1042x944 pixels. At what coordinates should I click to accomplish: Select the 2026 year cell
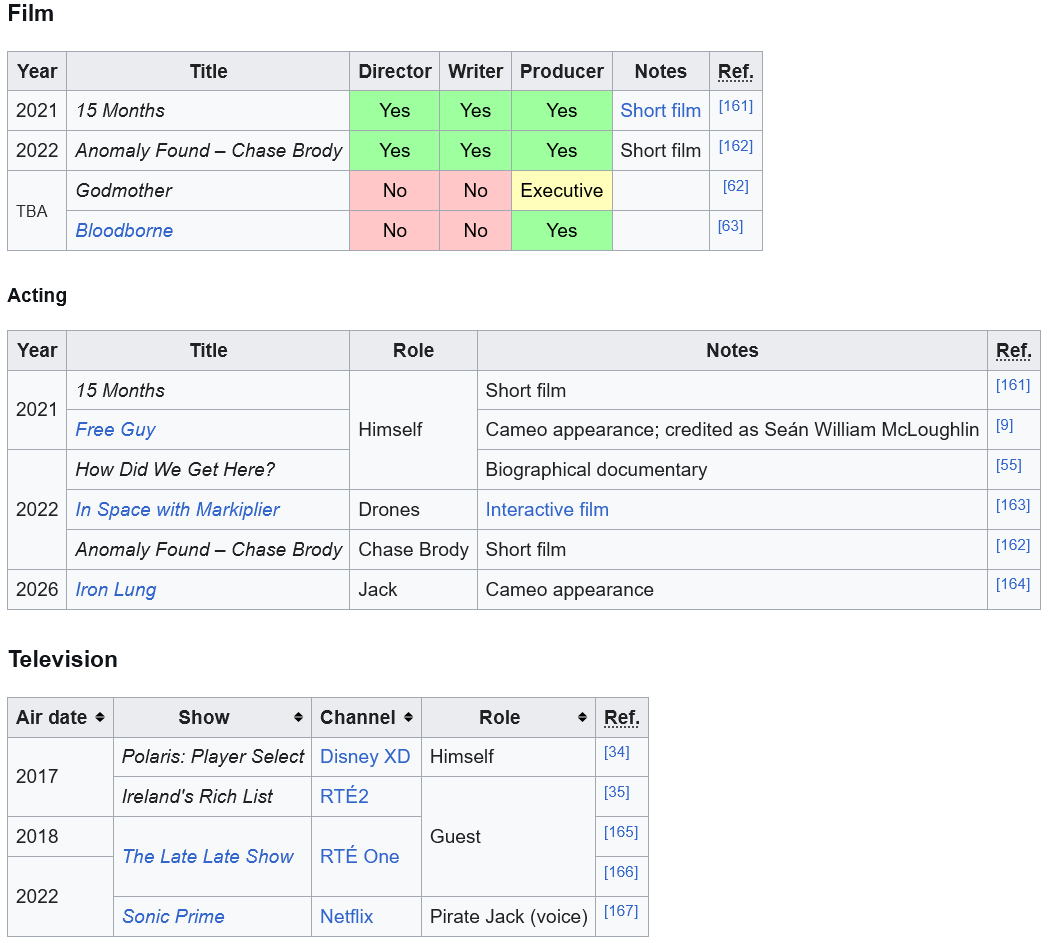(x=37, y=589)
